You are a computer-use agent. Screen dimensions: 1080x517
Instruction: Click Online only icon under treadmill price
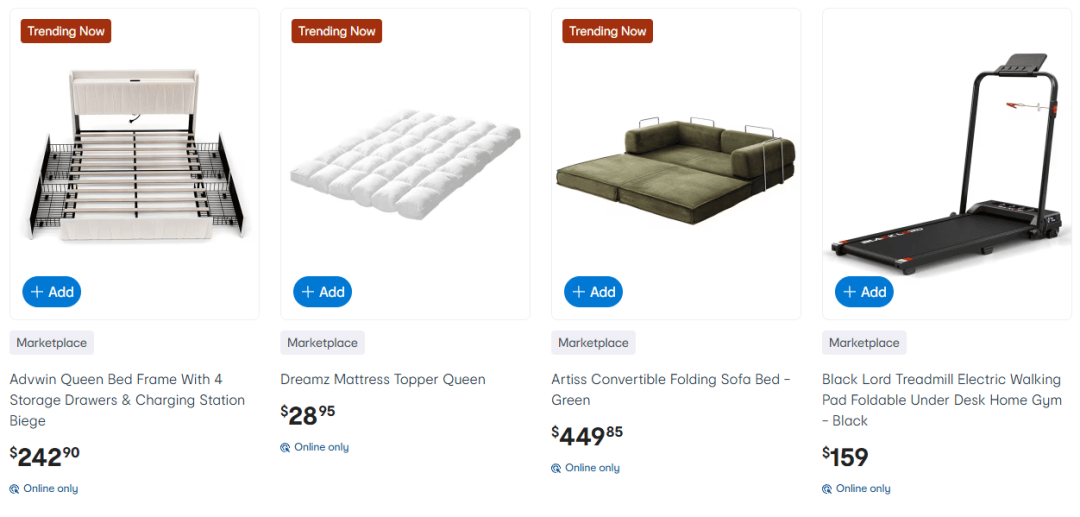click(x=827, y=489)
